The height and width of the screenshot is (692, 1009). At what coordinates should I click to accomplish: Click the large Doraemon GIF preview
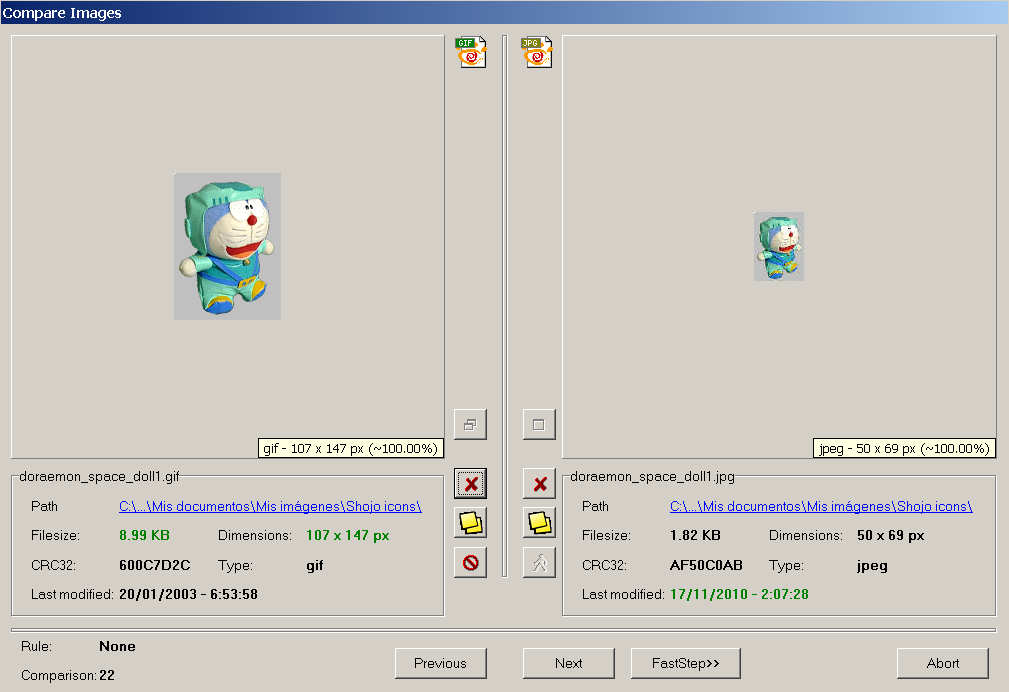pos(227,246)
